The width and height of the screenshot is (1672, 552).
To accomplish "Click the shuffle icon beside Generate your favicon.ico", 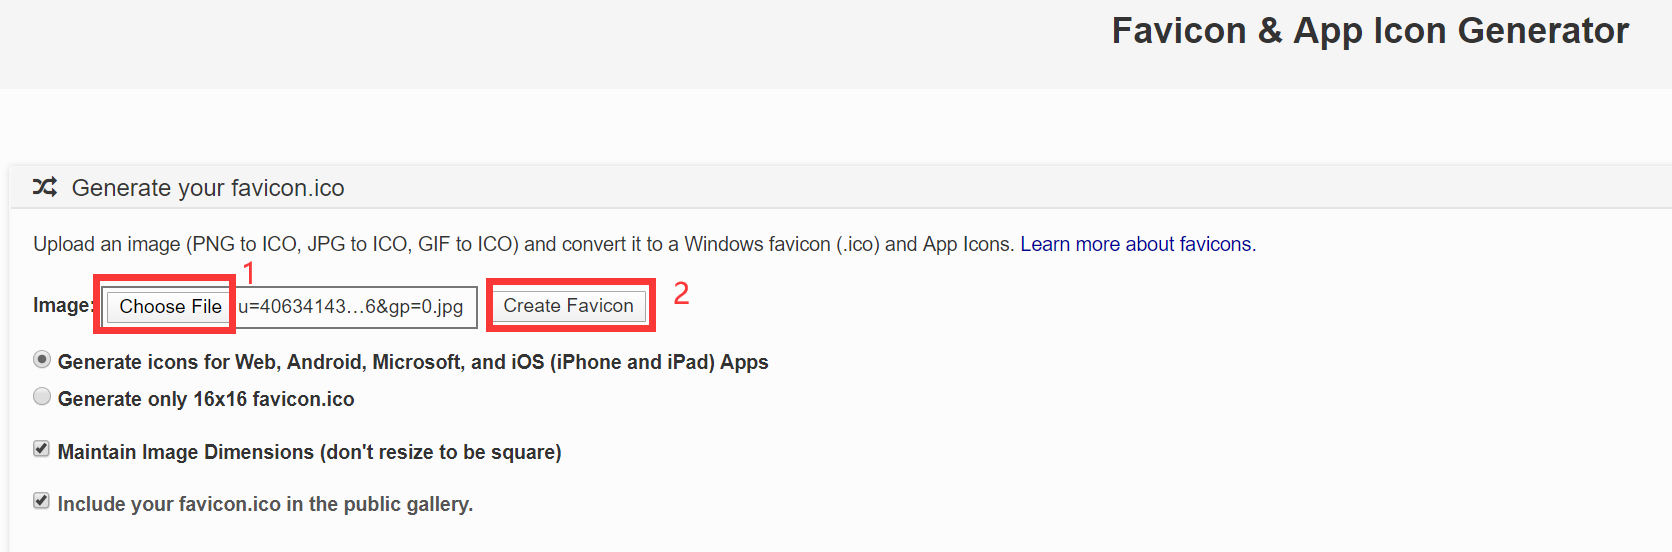I will point(45,187).
